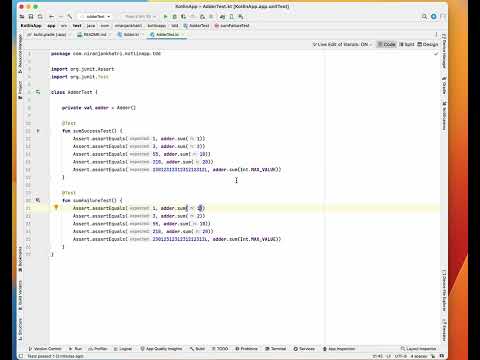
Task: Open the Version Control tool window
Action: (x=45, y=349)
